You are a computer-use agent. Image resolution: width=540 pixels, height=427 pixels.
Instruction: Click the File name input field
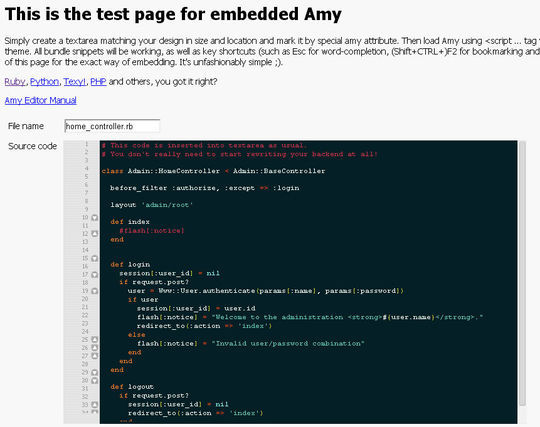tap(112, 126)
